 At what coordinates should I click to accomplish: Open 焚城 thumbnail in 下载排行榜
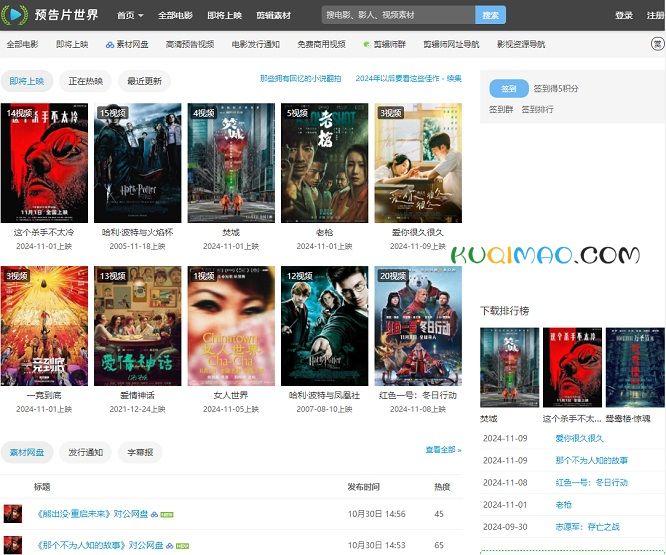[509, 367]
